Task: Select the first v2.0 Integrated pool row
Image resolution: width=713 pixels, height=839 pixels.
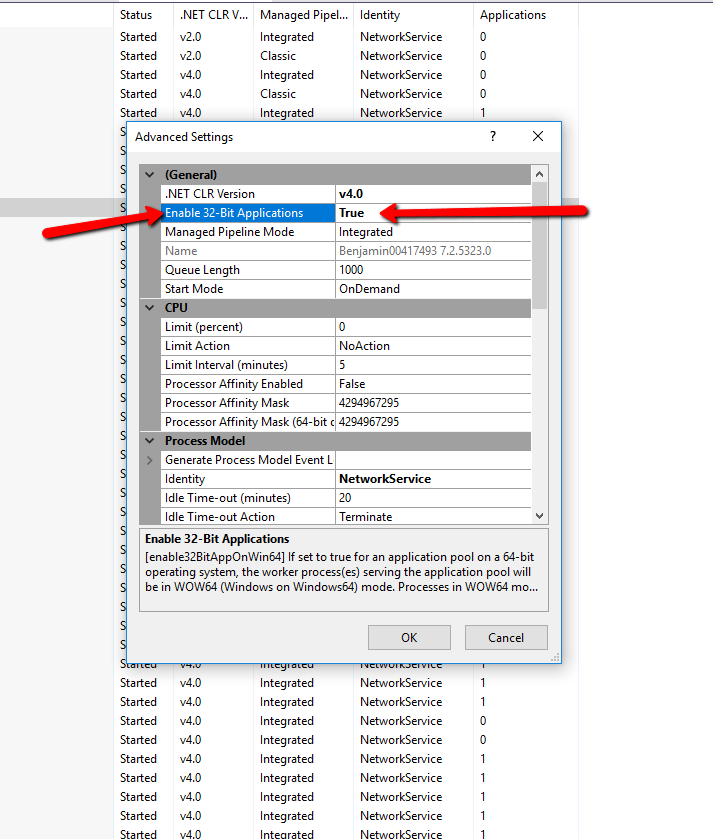Action: tap(346, 37)
